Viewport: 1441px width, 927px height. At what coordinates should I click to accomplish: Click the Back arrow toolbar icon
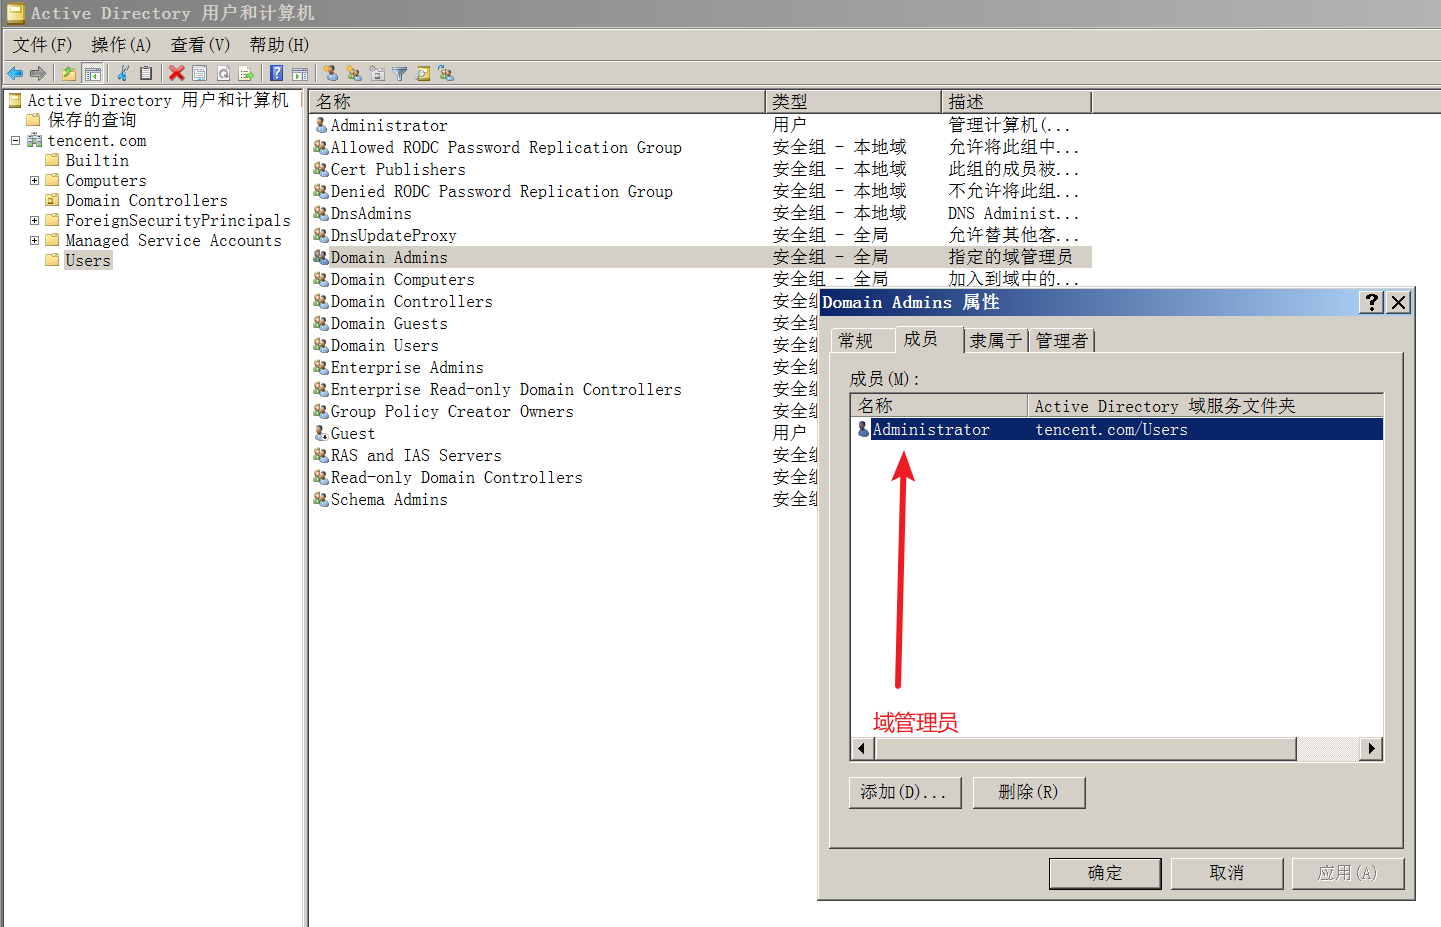click(x=15, y=73)
